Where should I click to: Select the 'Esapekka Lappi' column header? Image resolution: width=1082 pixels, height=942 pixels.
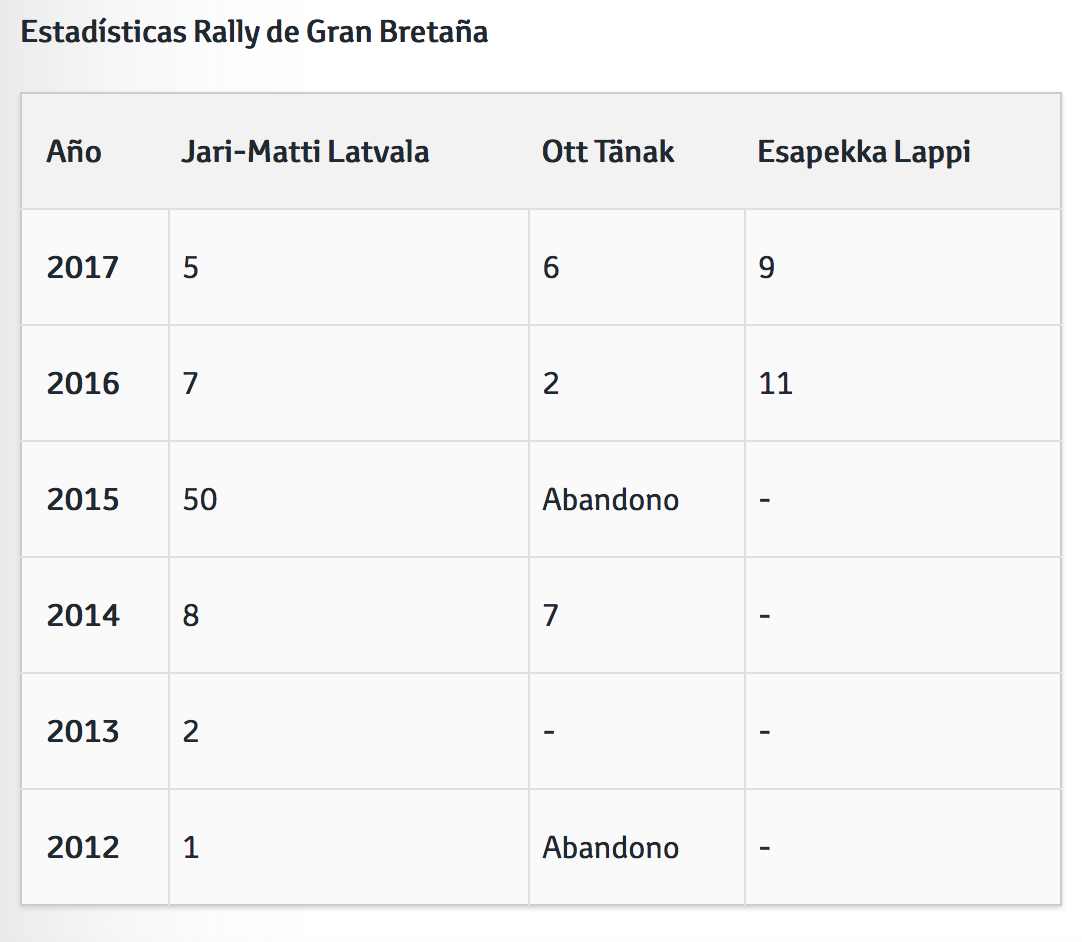pyautogui.click(x=864, y=152)
